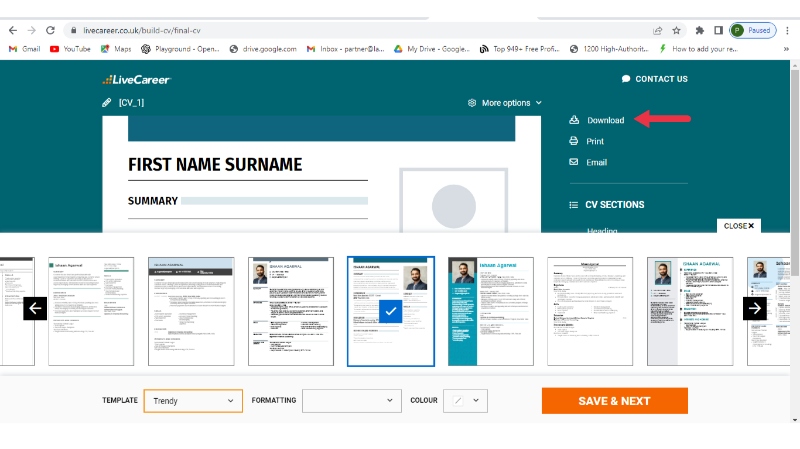Bookmark this page with the star icon
This screenshot has height=449, width=800.
[677, 31]
